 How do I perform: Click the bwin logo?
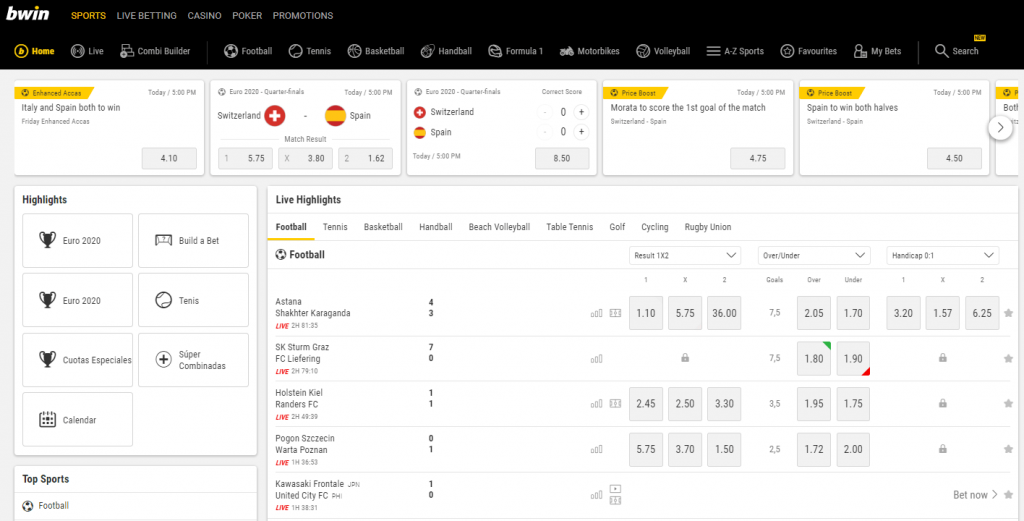pos(27,14)
